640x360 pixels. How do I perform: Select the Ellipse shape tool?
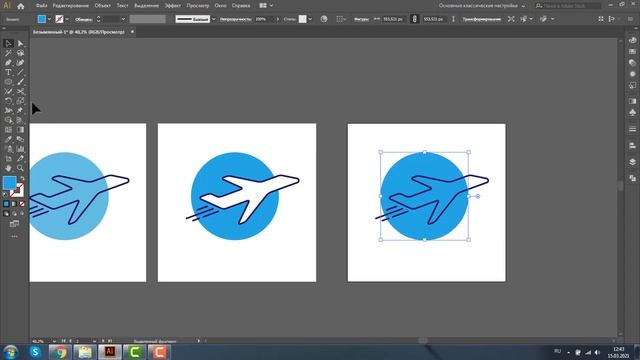coord(8,82)
